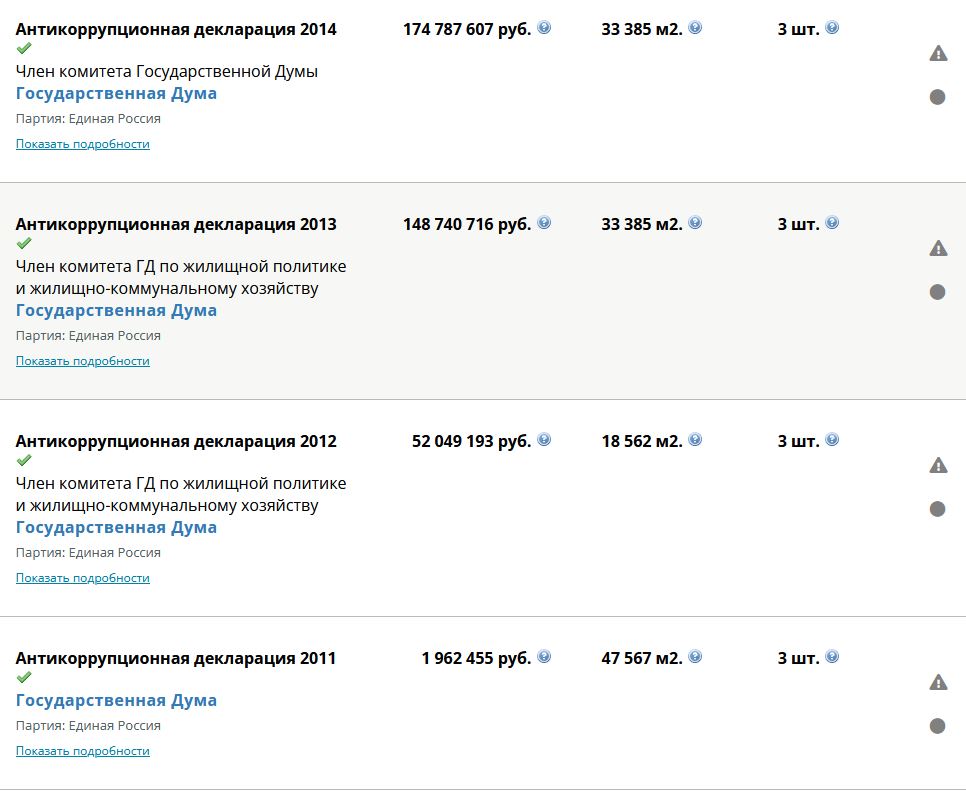
Task: Expand details for 2014 declaration
Action: pyautogui.click(x=83, y=144)
